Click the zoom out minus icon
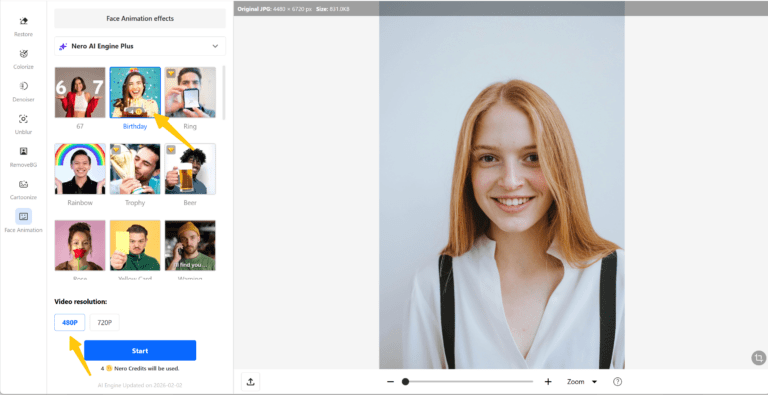Viewport: 768px width, 395px height. click(390, 382)
